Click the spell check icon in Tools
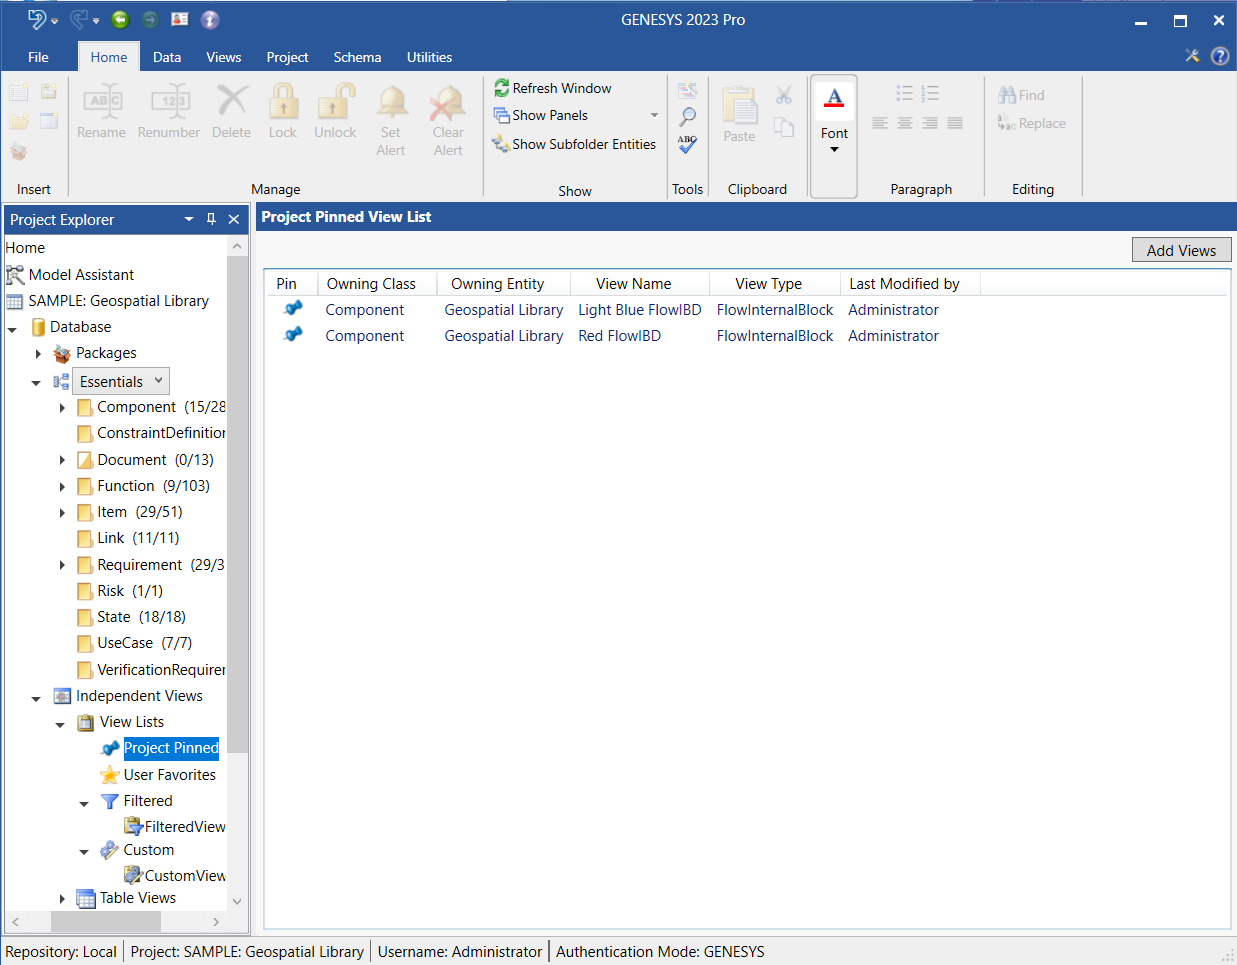Image resolution: width=1237 pixels, height=965 pixels. coord(687,145)
